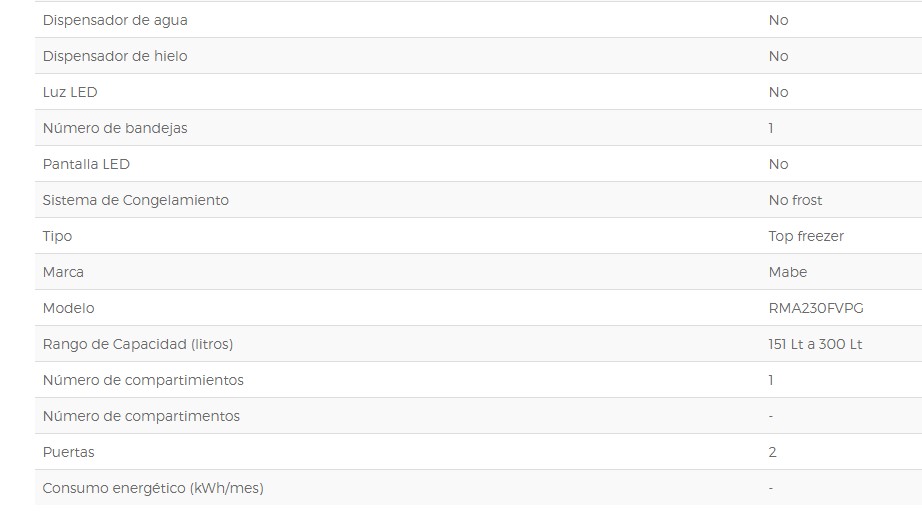Click the "Rango de Capacidad (litros)" label
This screenshot has height=513, width=922.
coord(138,344)
